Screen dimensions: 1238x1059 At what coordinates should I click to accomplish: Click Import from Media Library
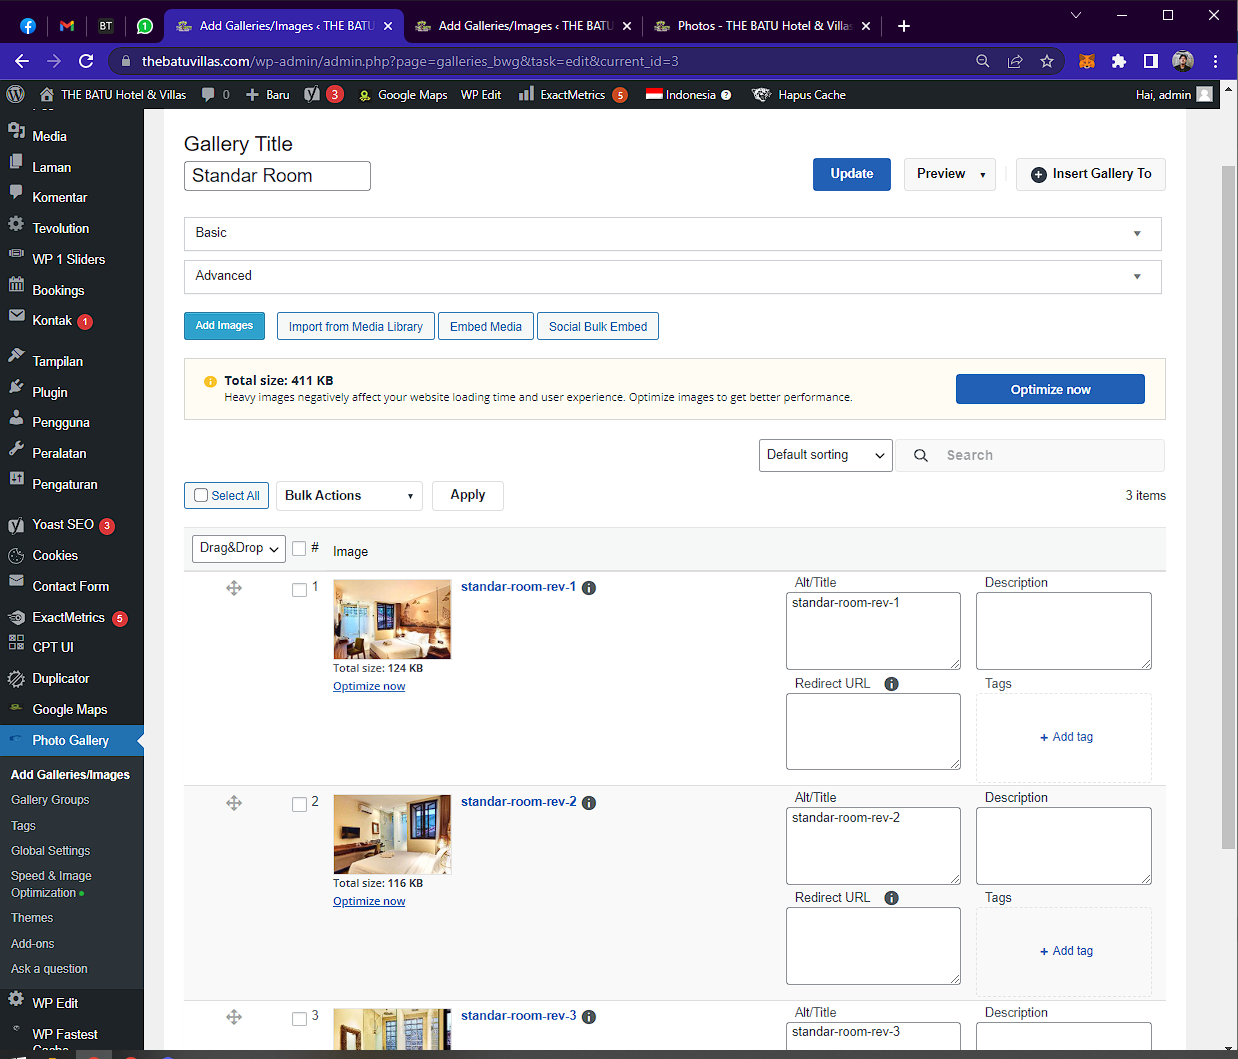[356, 326]
